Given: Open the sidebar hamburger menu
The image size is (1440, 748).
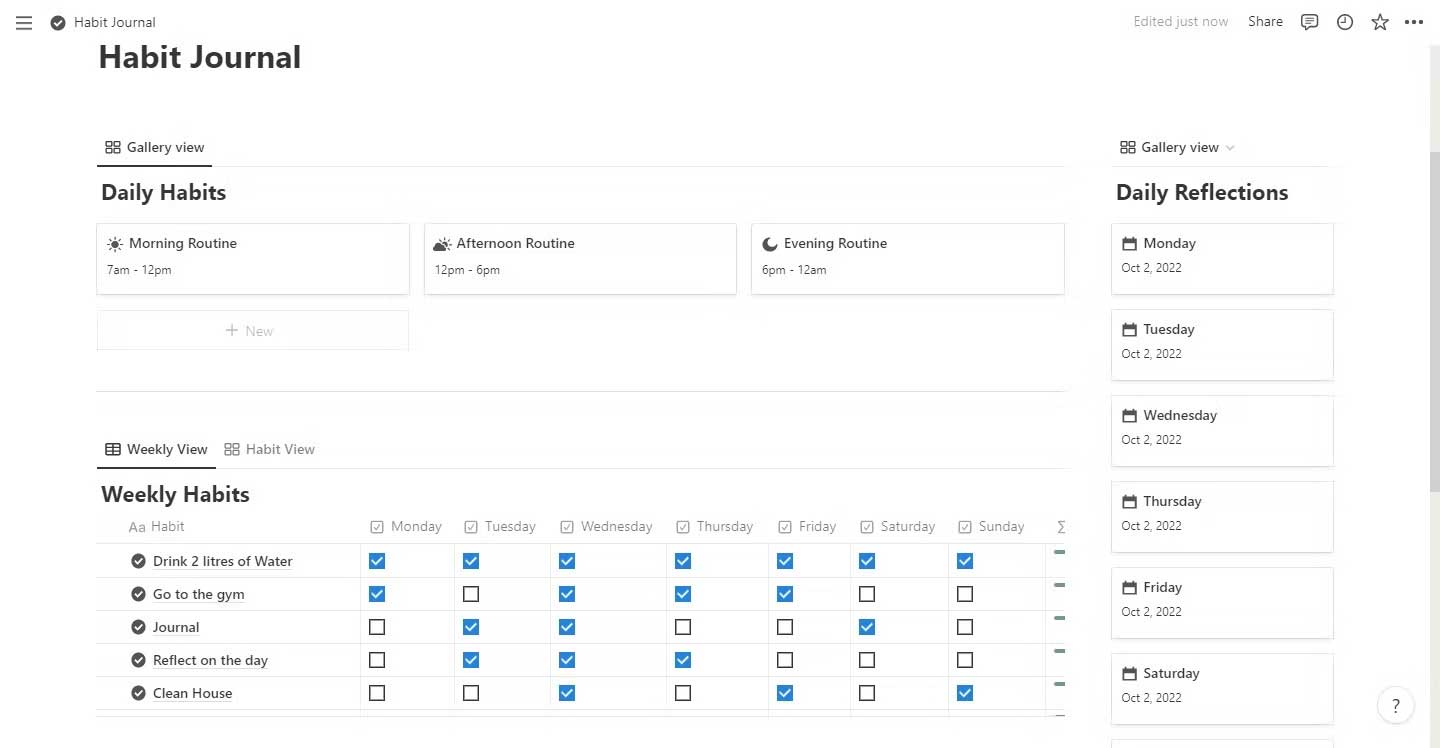Looking at the screenshot, I should pos(24,22).
